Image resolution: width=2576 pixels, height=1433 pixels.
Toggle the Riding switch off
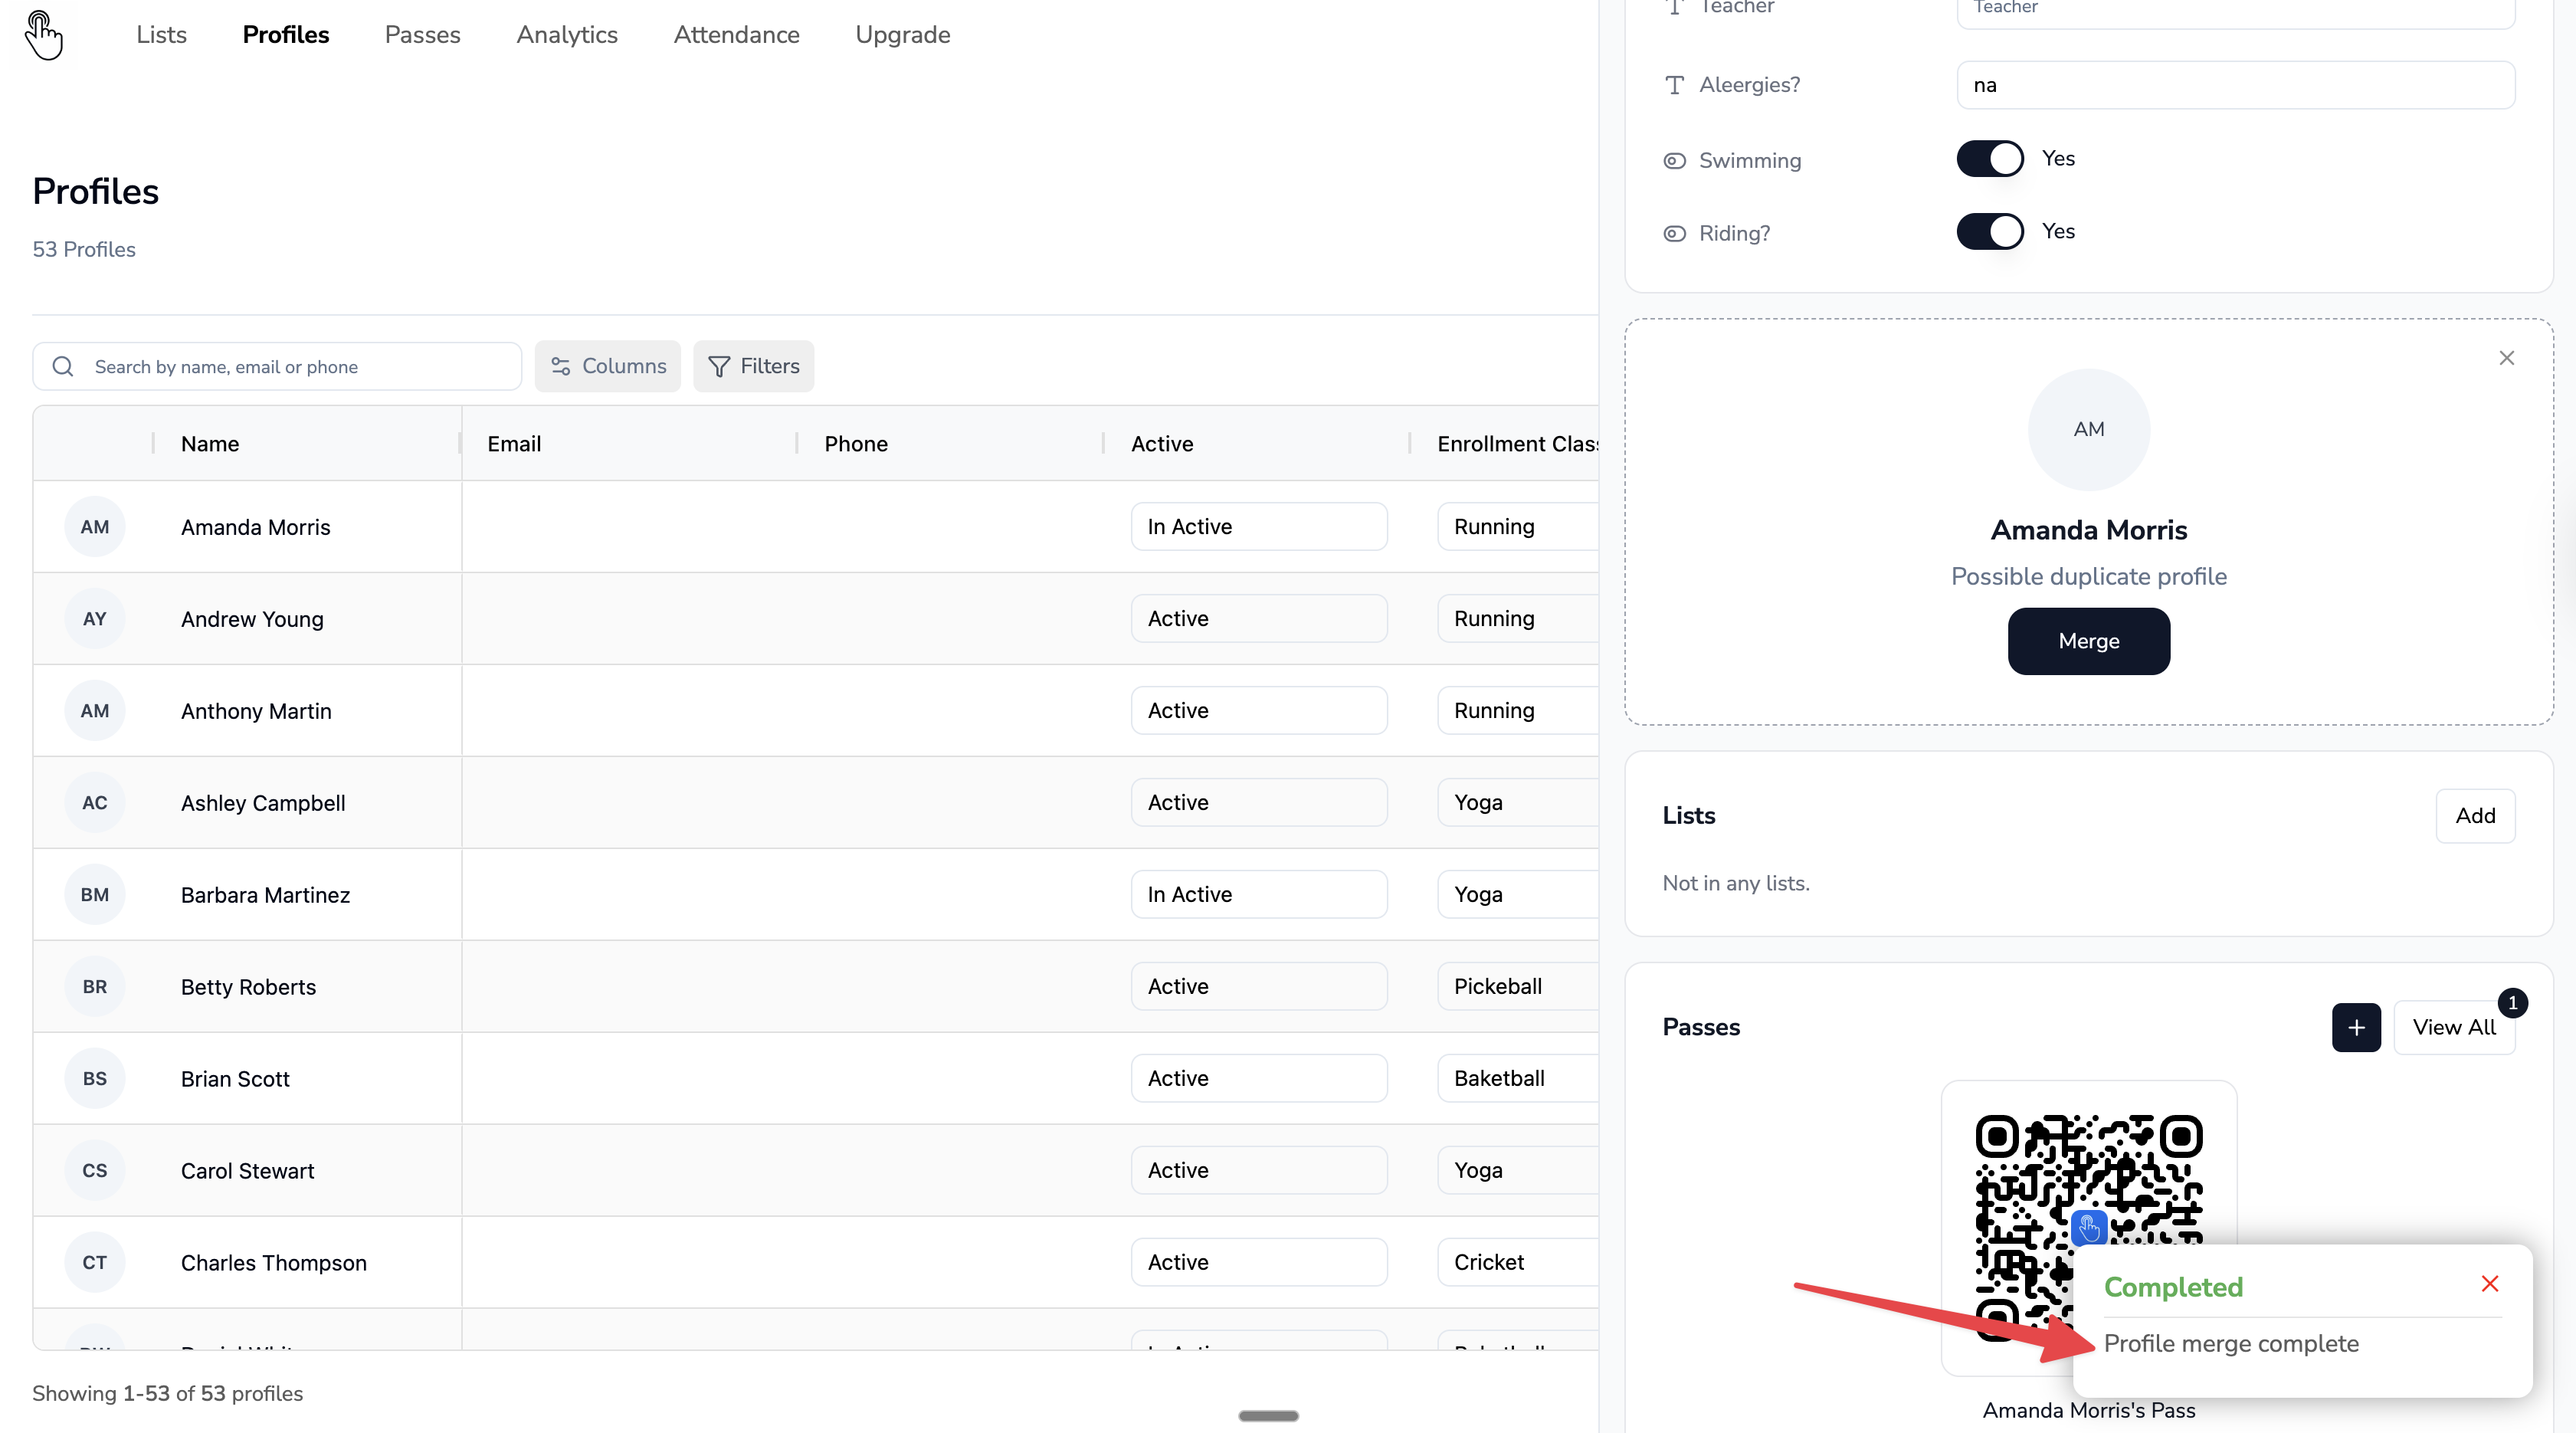[1990, 231]
